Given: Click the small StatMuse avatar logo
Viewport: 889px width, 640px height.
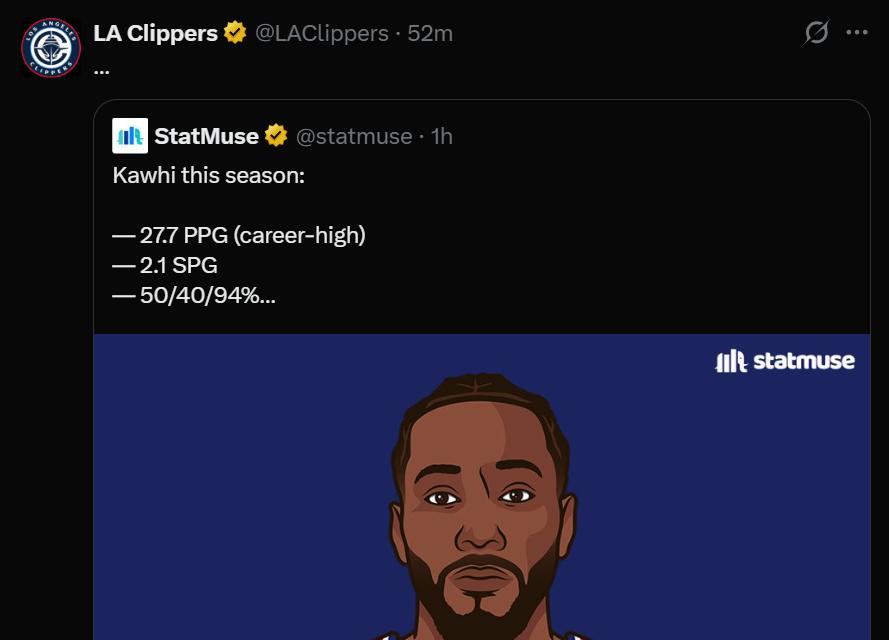Looking at the screenshot, I should pos(130,136).
